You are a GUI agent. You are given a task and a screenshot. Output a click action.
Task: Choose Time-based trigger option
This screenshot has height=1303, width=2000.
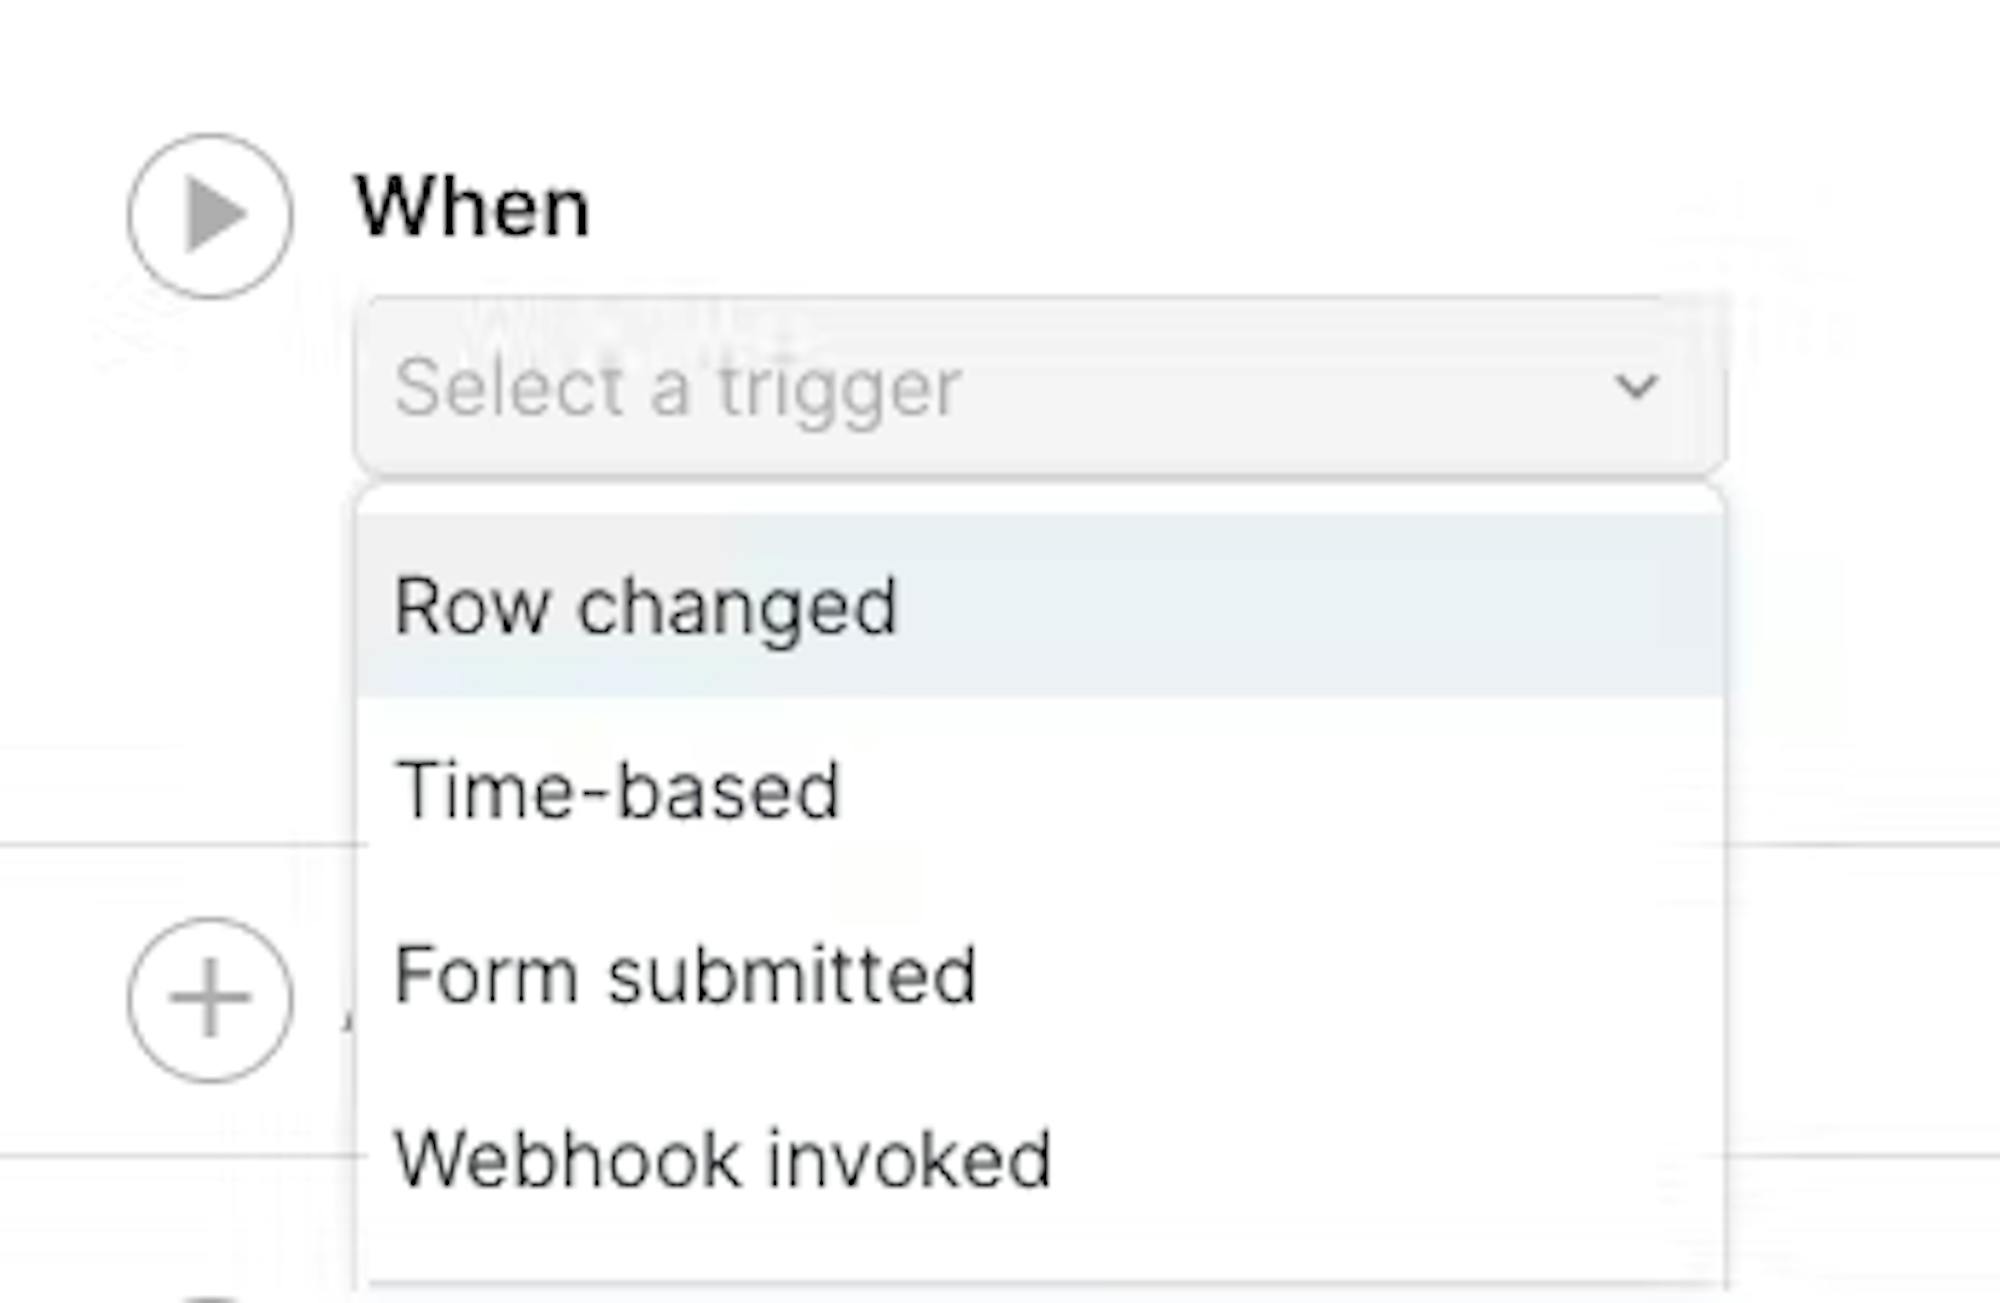(1040, 790)
